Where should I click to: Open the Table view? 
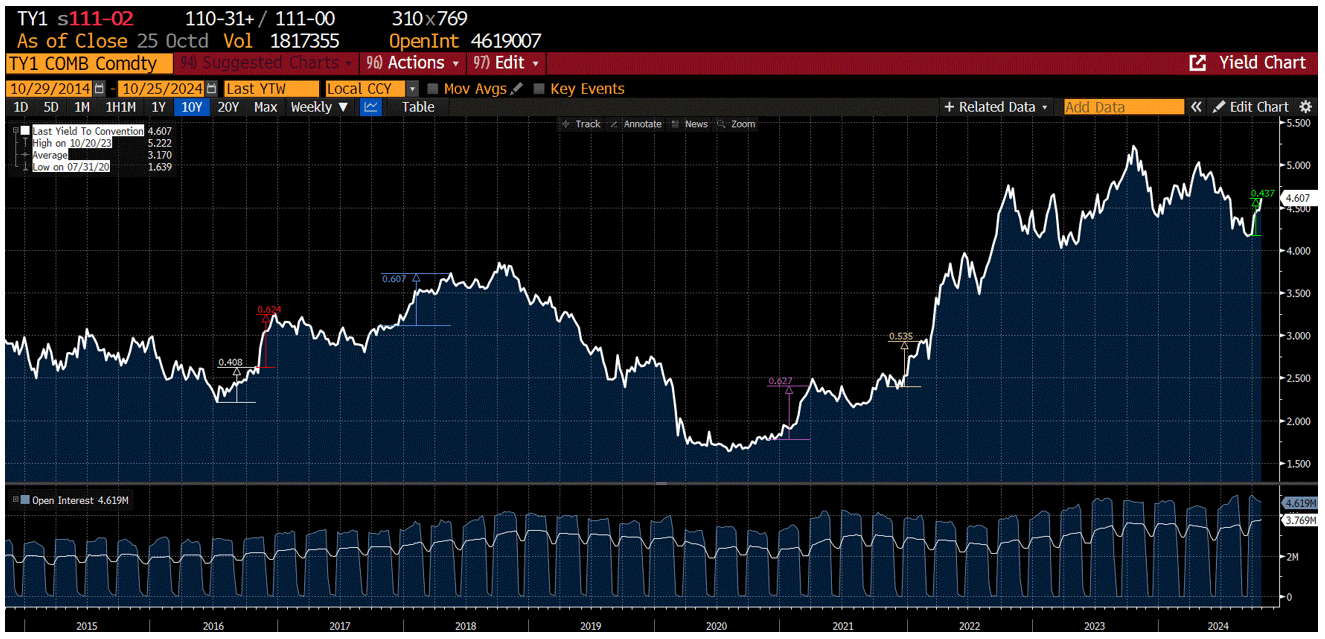[x=418, y=107]
